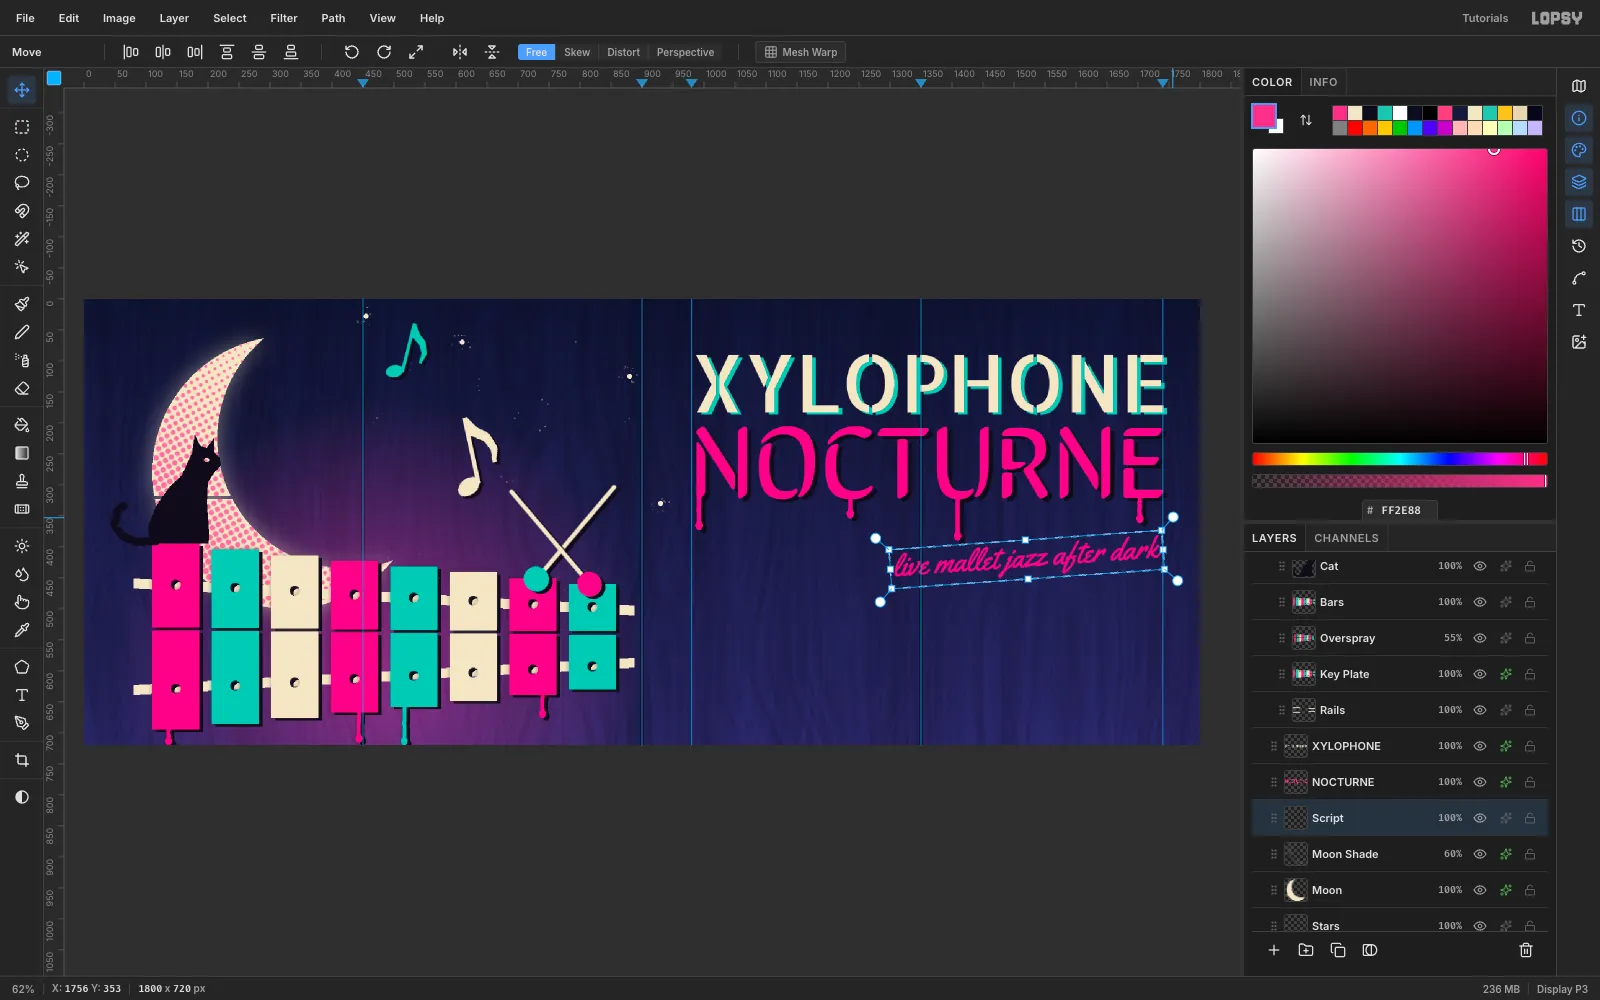The width and height of the screenshot is (1600, 1000).
Task: Edit the hex color field FF2E88
Action: point(1400,510)
